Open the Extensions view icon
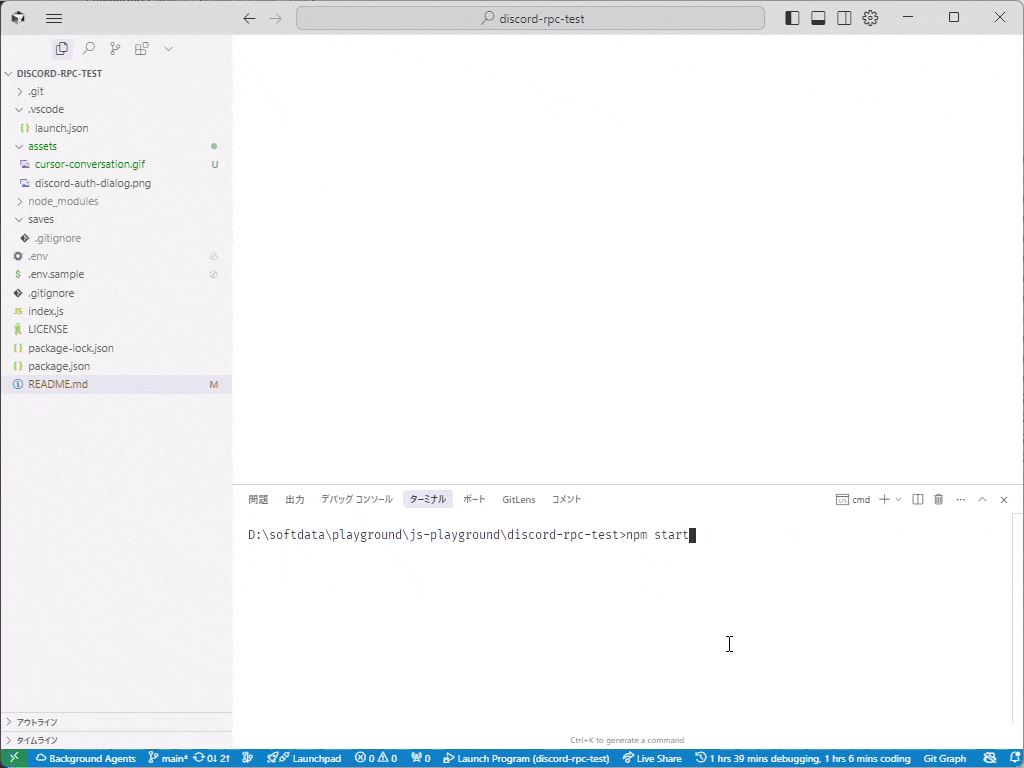The image size is (1024, 768). coord(141,48)
